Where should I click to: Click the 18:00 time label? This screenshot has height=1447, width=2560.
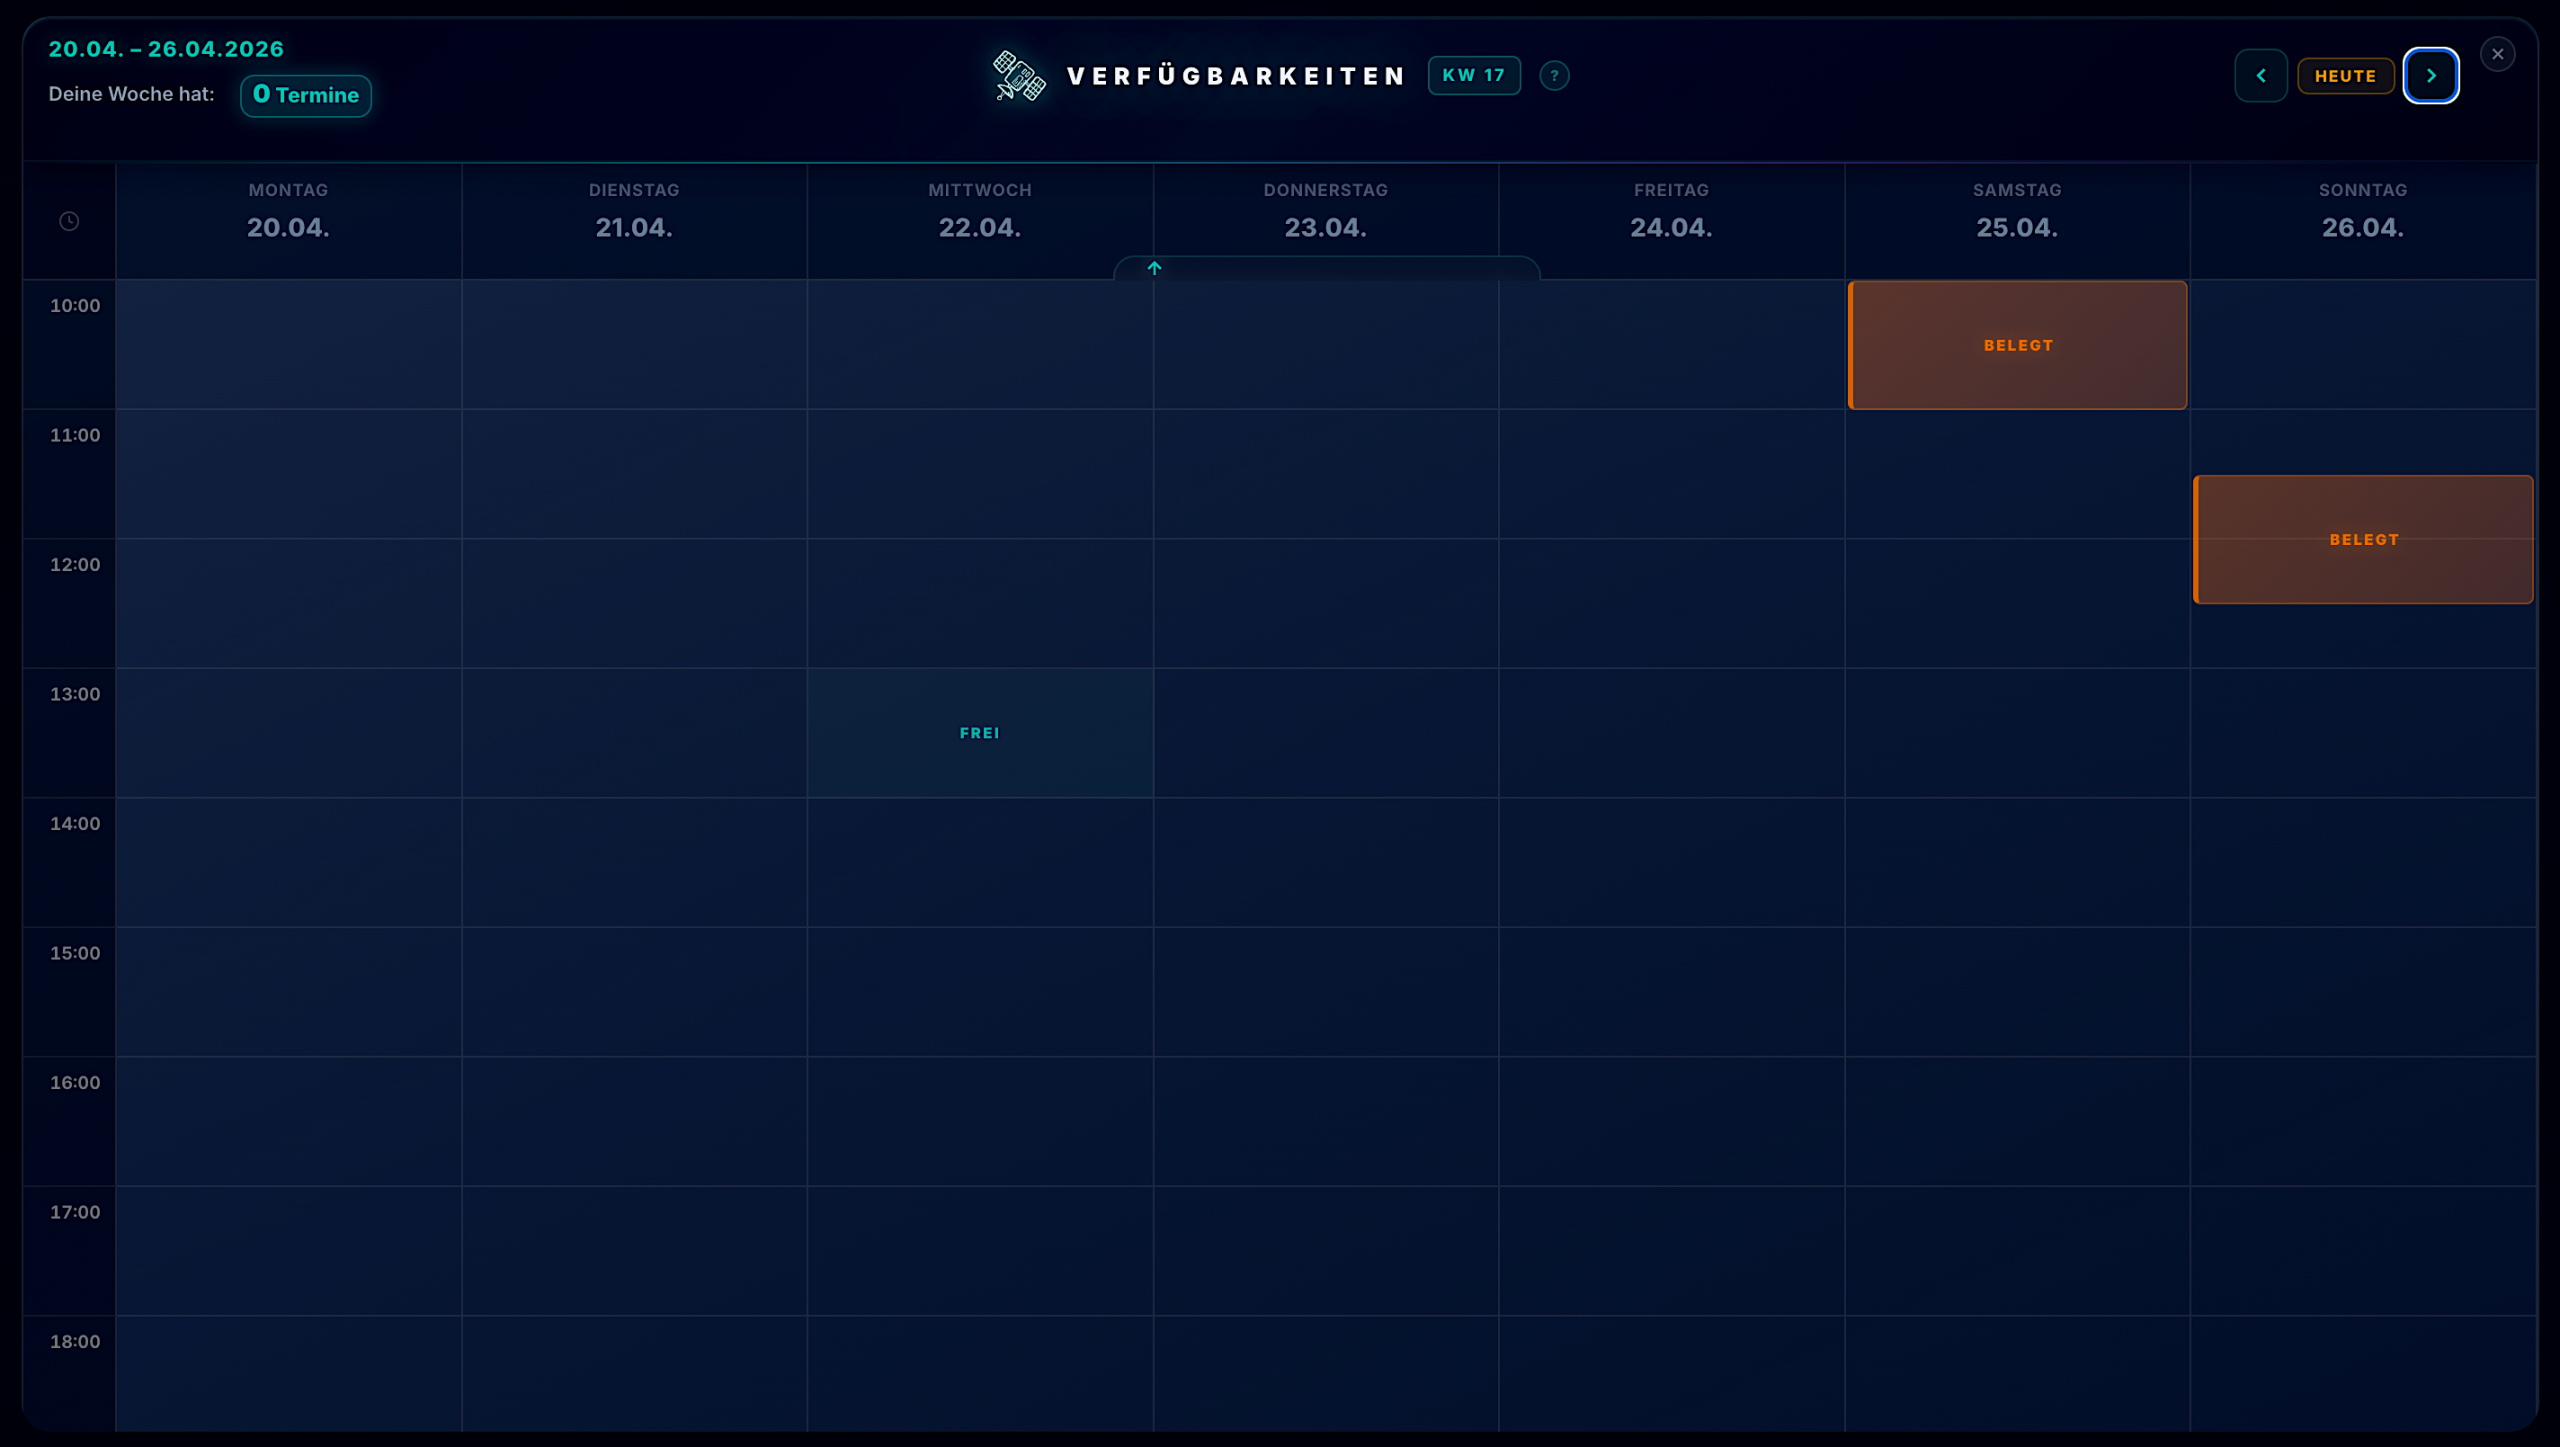(75, 1342)
